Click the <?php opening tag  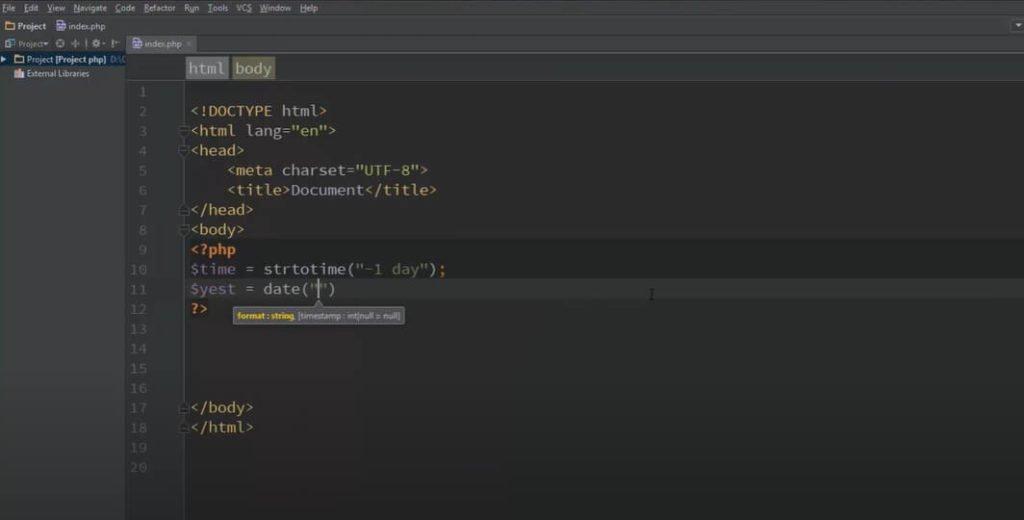coord(213,250)
